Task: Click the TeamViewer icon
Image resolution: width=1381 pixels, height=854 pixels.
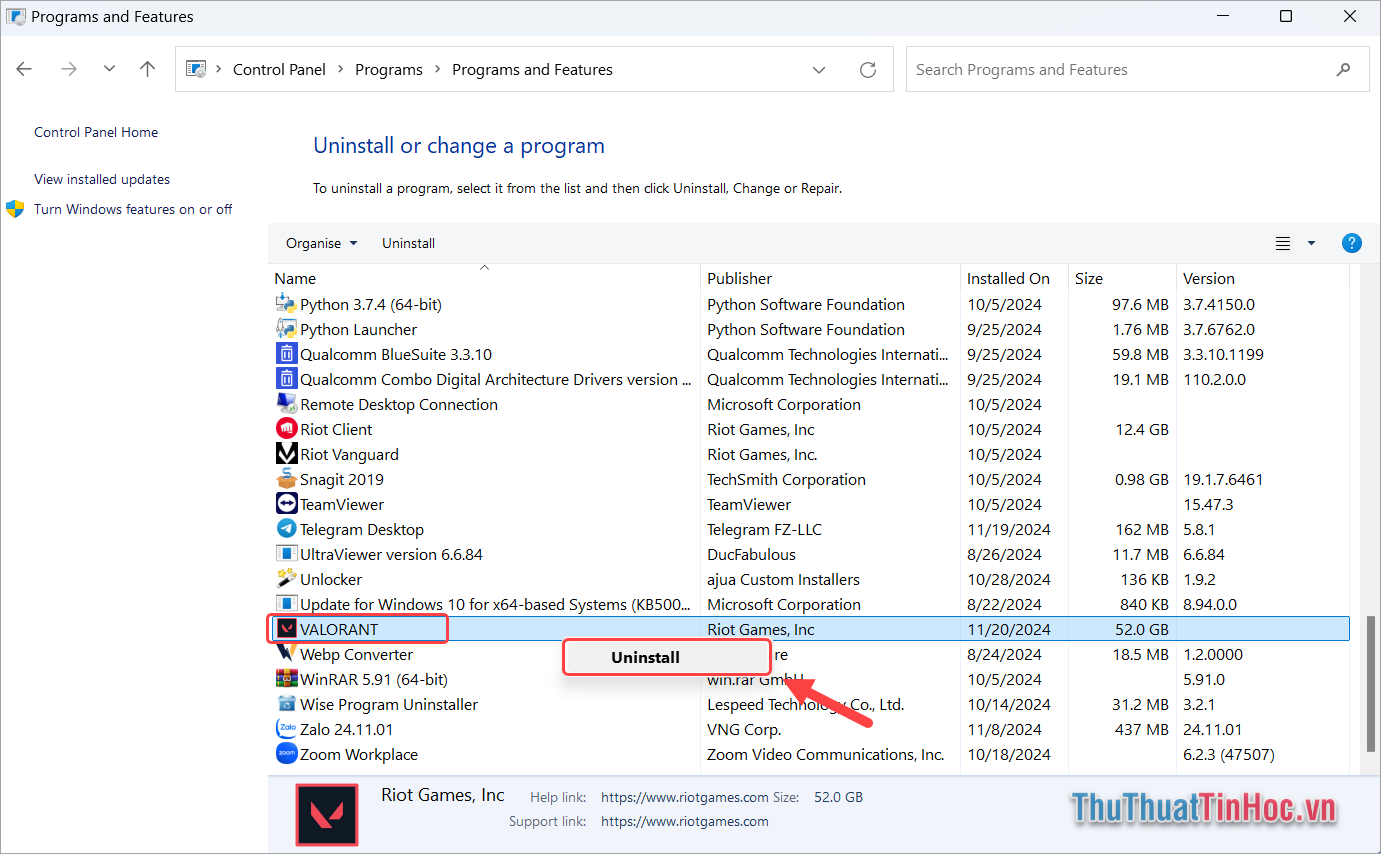Action: [285, 504]
